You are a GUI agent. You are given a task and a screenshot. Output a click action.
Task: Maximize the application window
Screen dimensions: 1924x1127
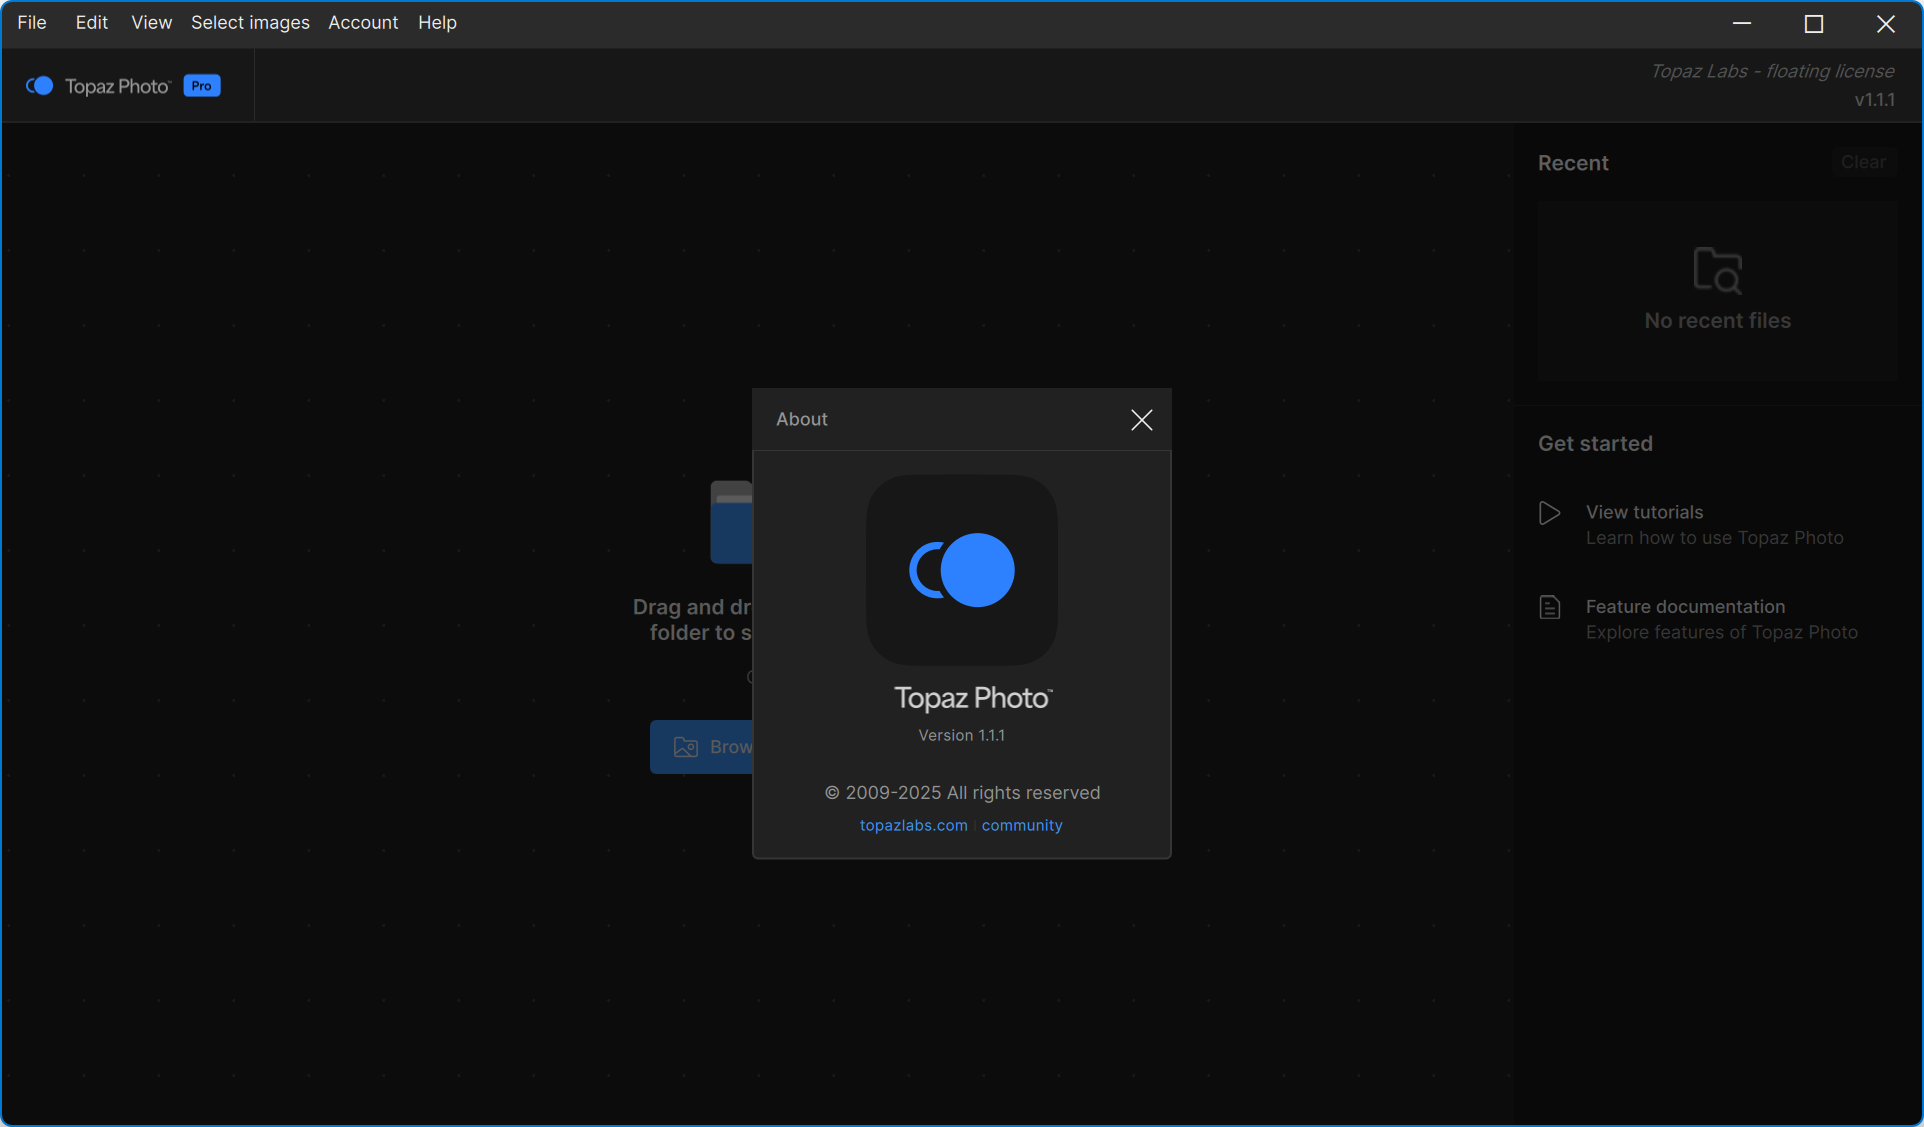click(1813, 24)
